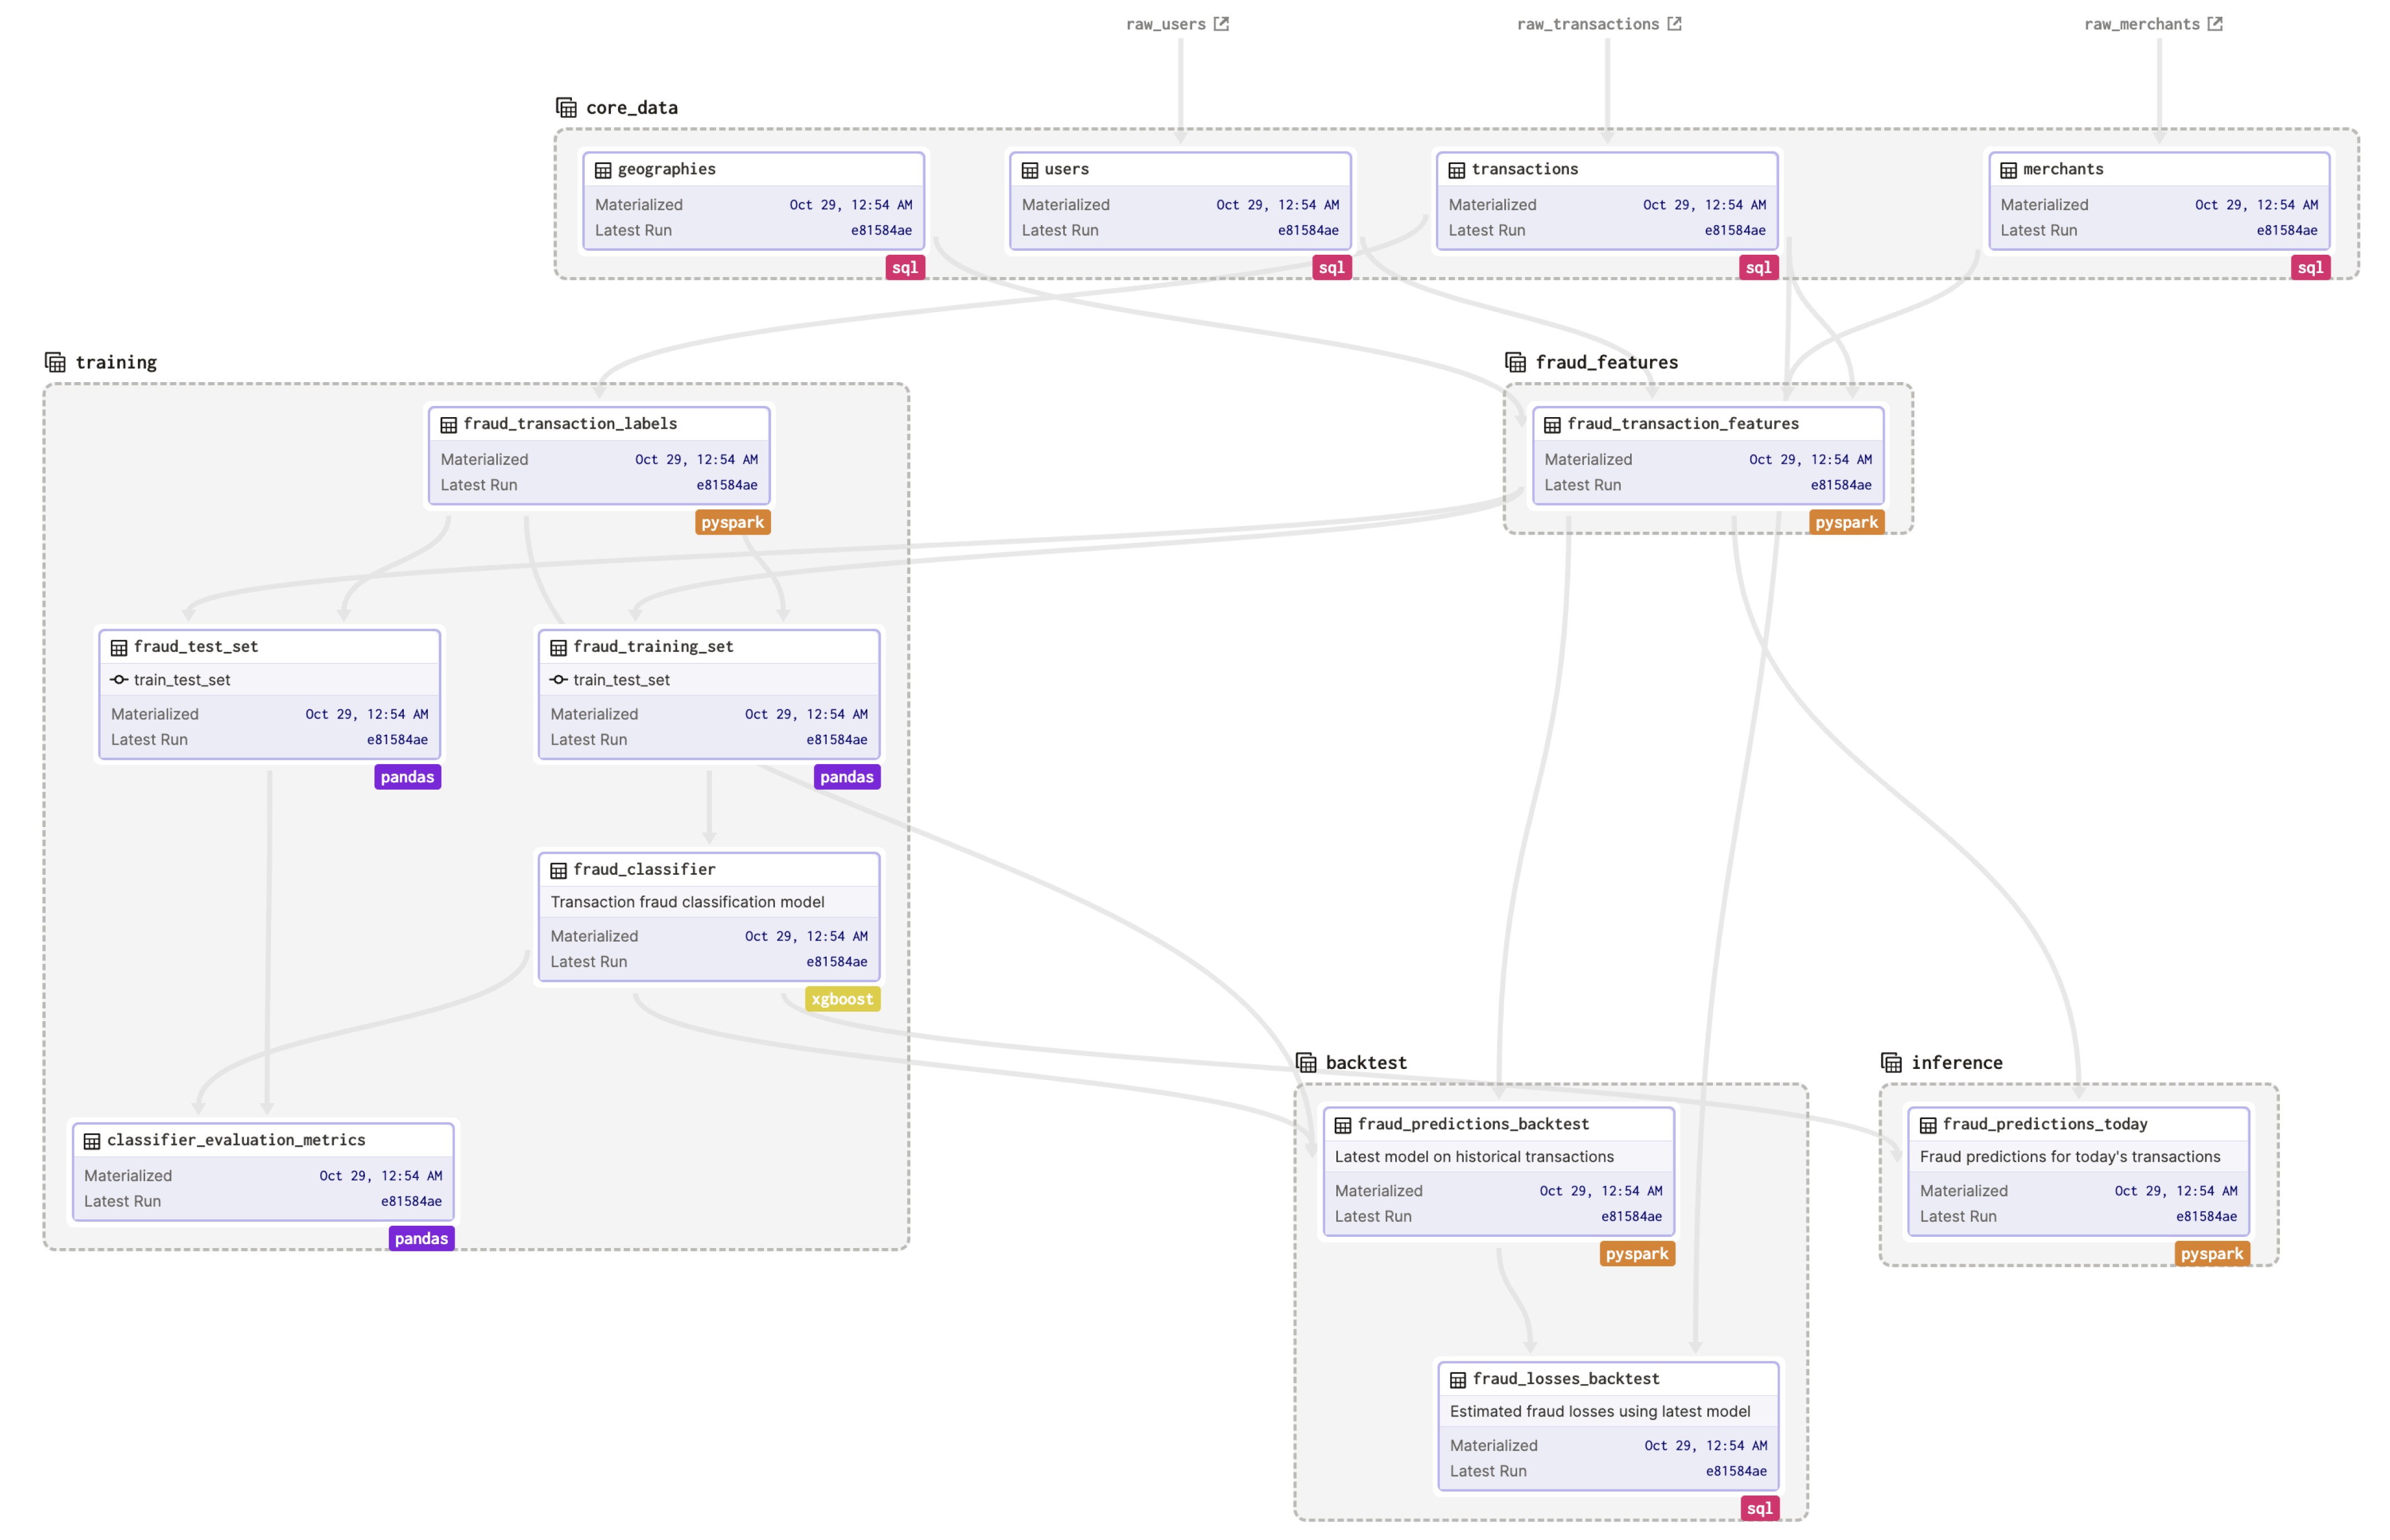
Task: Open the geographies latest run e81584ae
Action: (882, 230)
